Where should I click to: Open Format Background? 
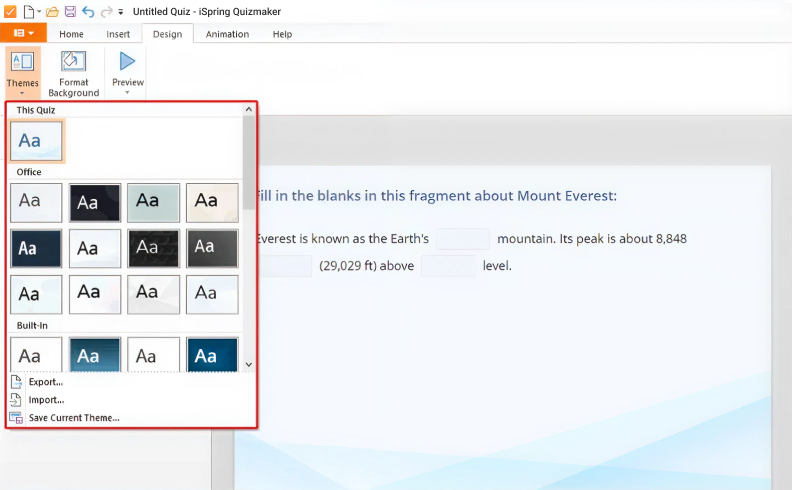74,73
